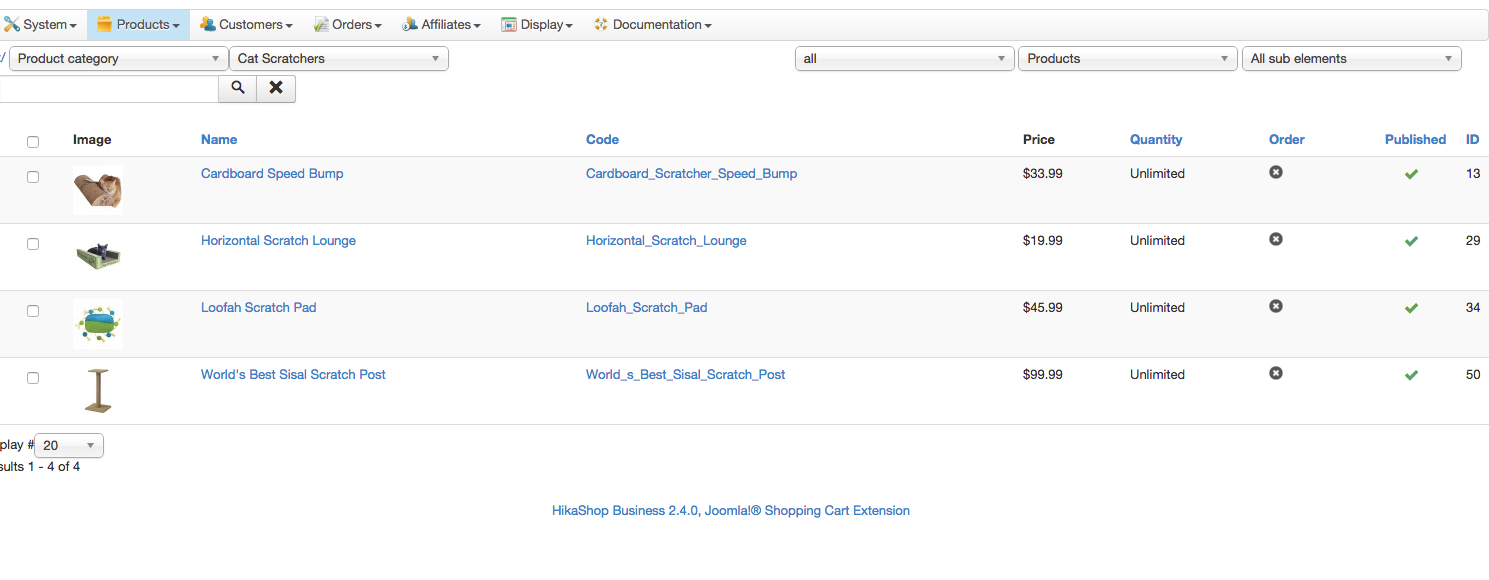Viewport: 1489px width, 580px height.
Task: Toggle published checkmark for World's Best Sisal
Action: point(1411,375)
